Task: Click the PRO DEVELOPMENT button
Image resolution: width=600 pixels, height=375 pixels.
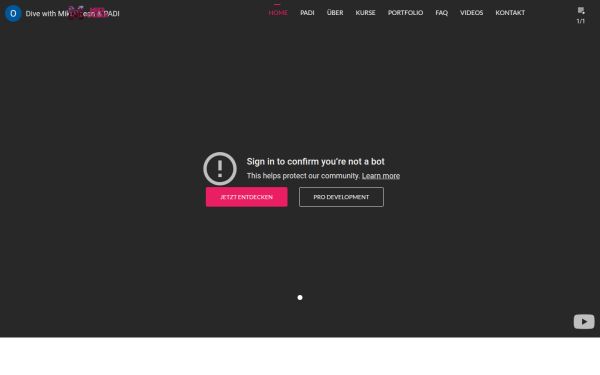Action: click(341, 197)
